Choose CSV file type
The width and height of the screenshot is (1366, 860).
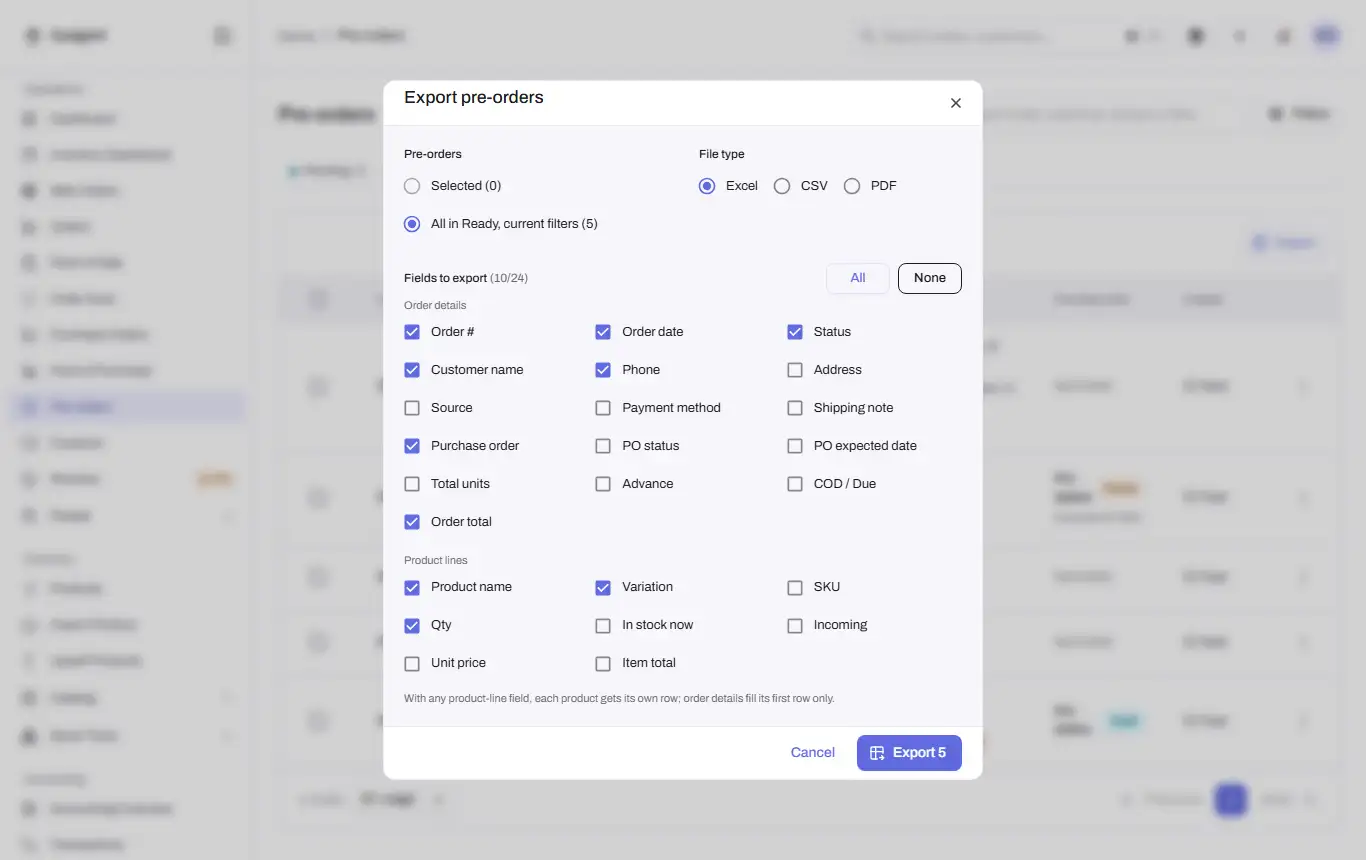click(x=782, y=186)
